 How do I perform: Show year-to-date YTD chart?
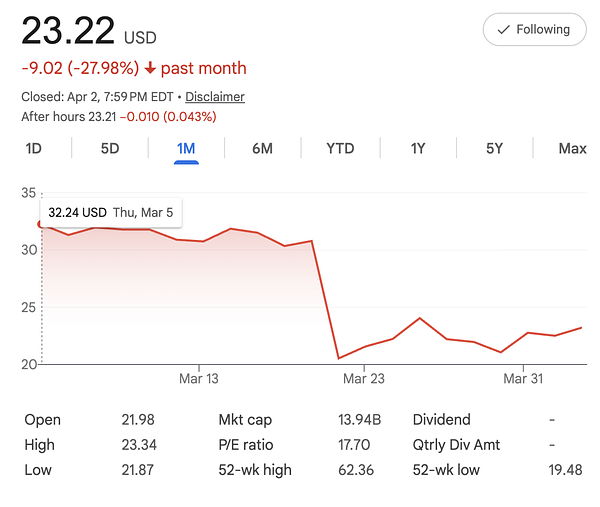(340, 148)
